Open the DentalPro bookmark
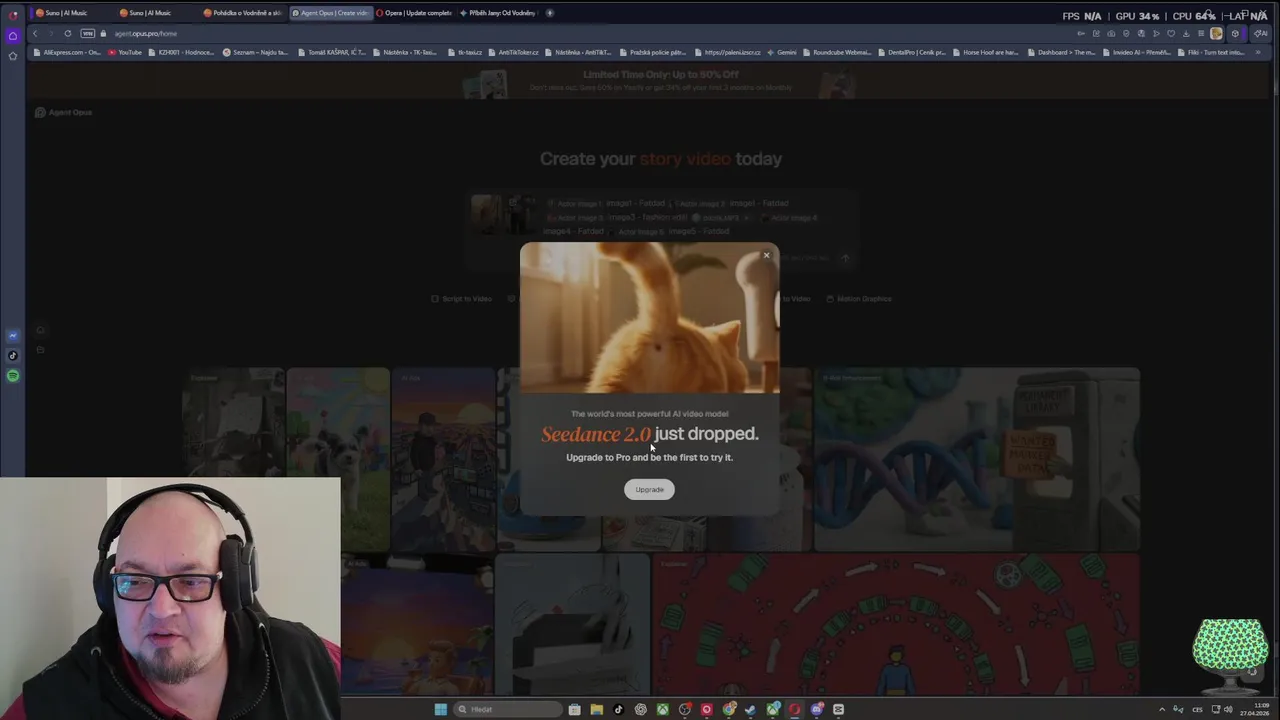 pos(912,52)
